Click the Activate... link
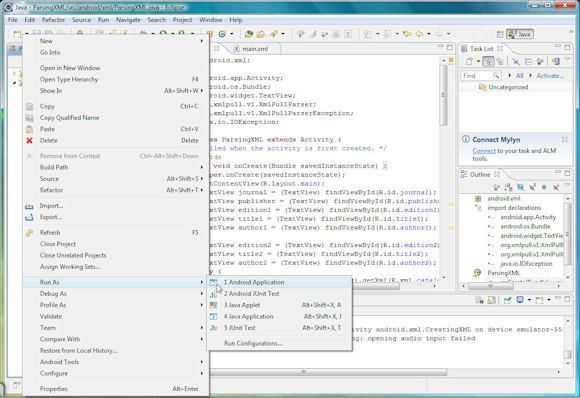This screenshot has height=398, width=580. pos(550,75)
